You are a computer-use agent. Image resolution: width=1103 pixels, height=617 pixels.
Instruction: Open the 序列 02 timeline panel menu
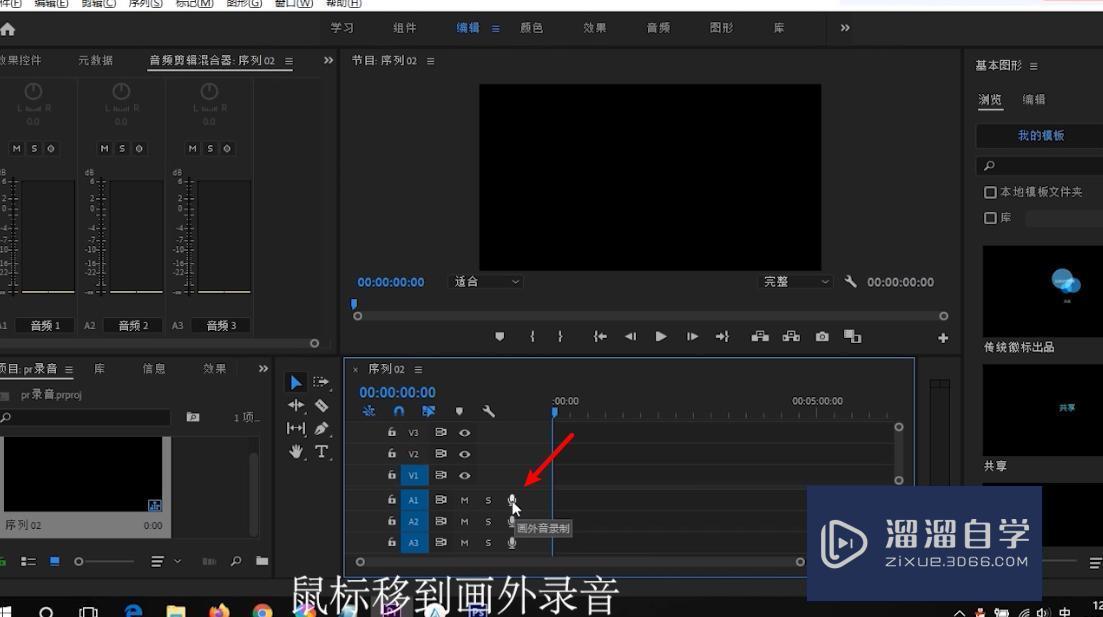point(417,369)
